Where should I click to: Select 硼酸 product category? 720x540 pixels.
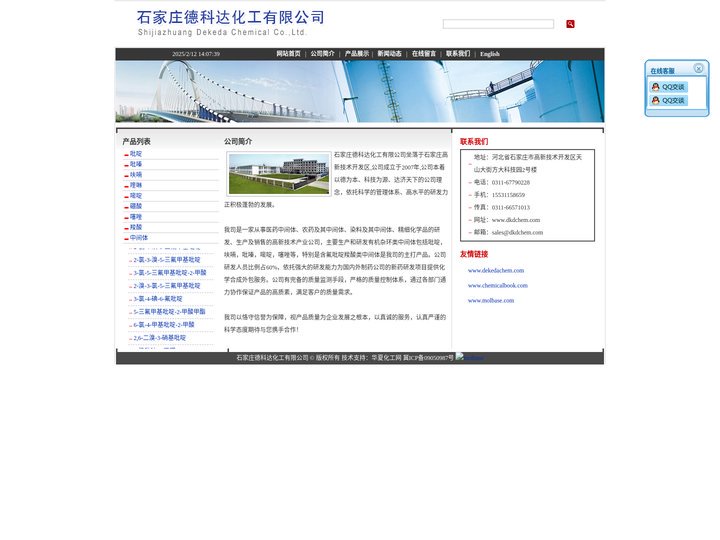point(136,206)
